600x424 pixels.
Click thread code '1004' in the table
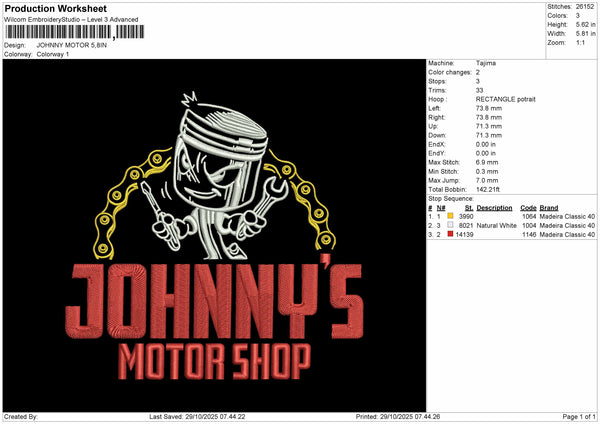(x=529, y=226)
